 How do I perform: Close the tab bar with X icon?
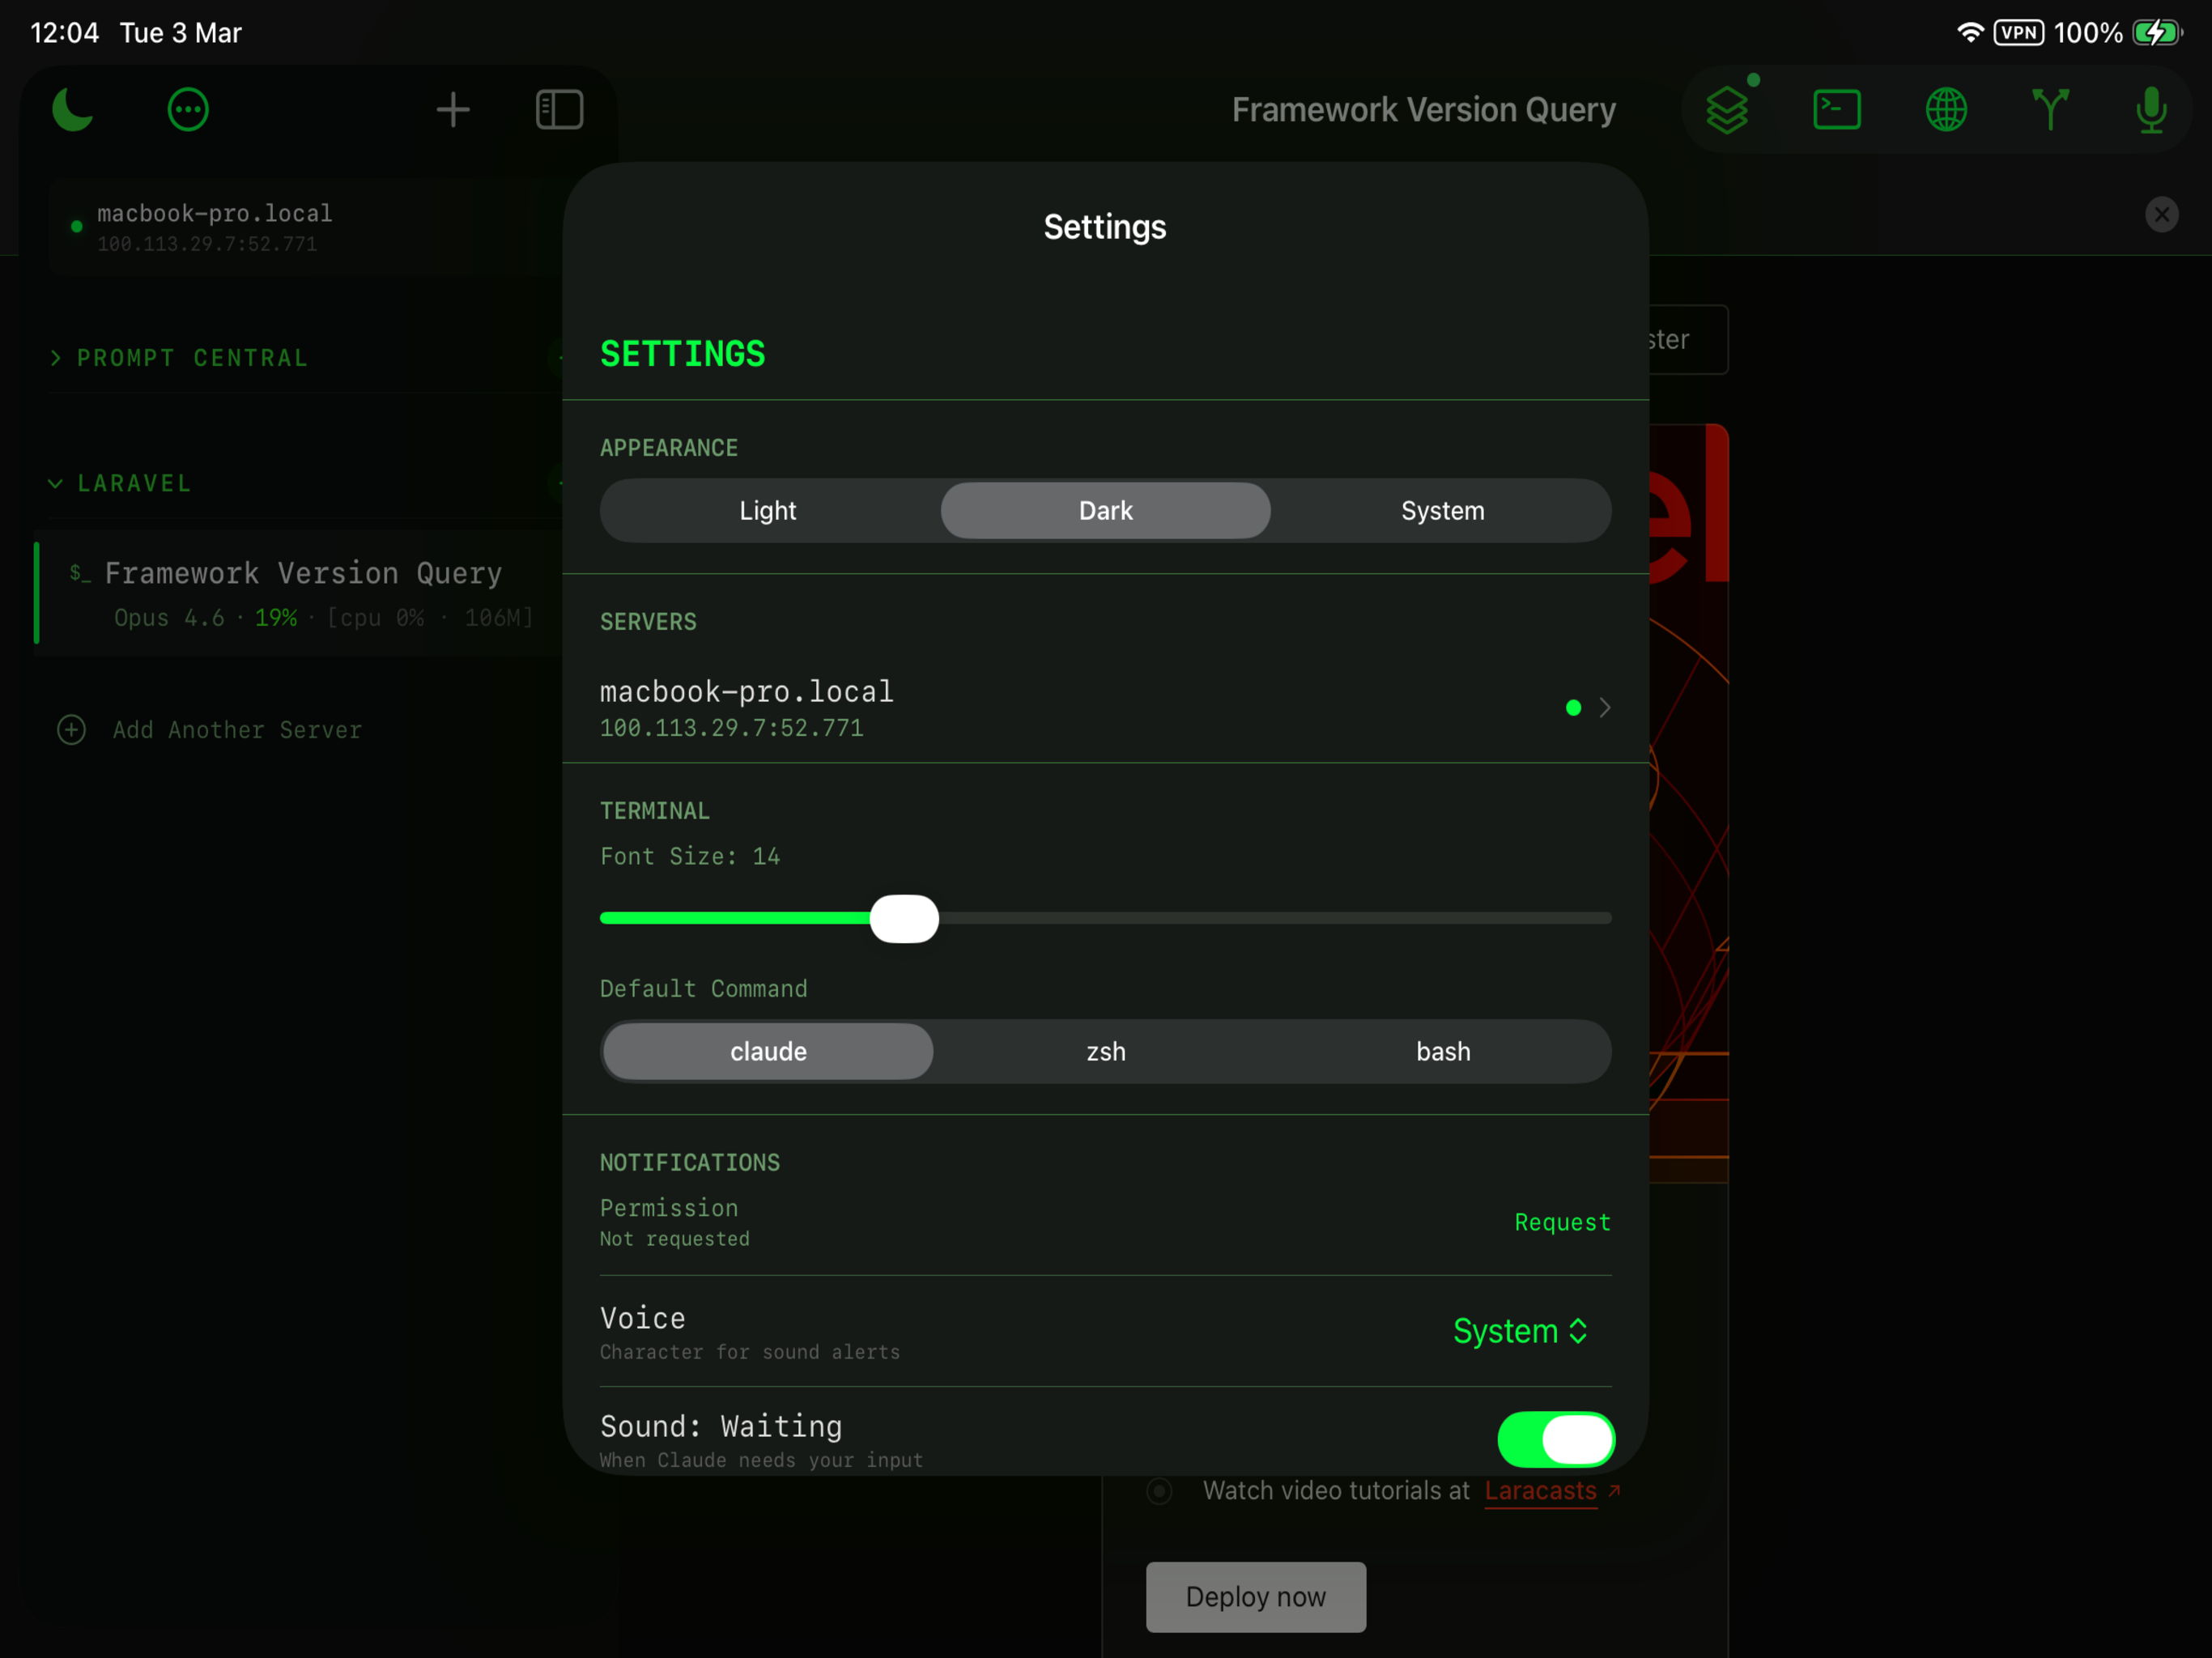2162,214
